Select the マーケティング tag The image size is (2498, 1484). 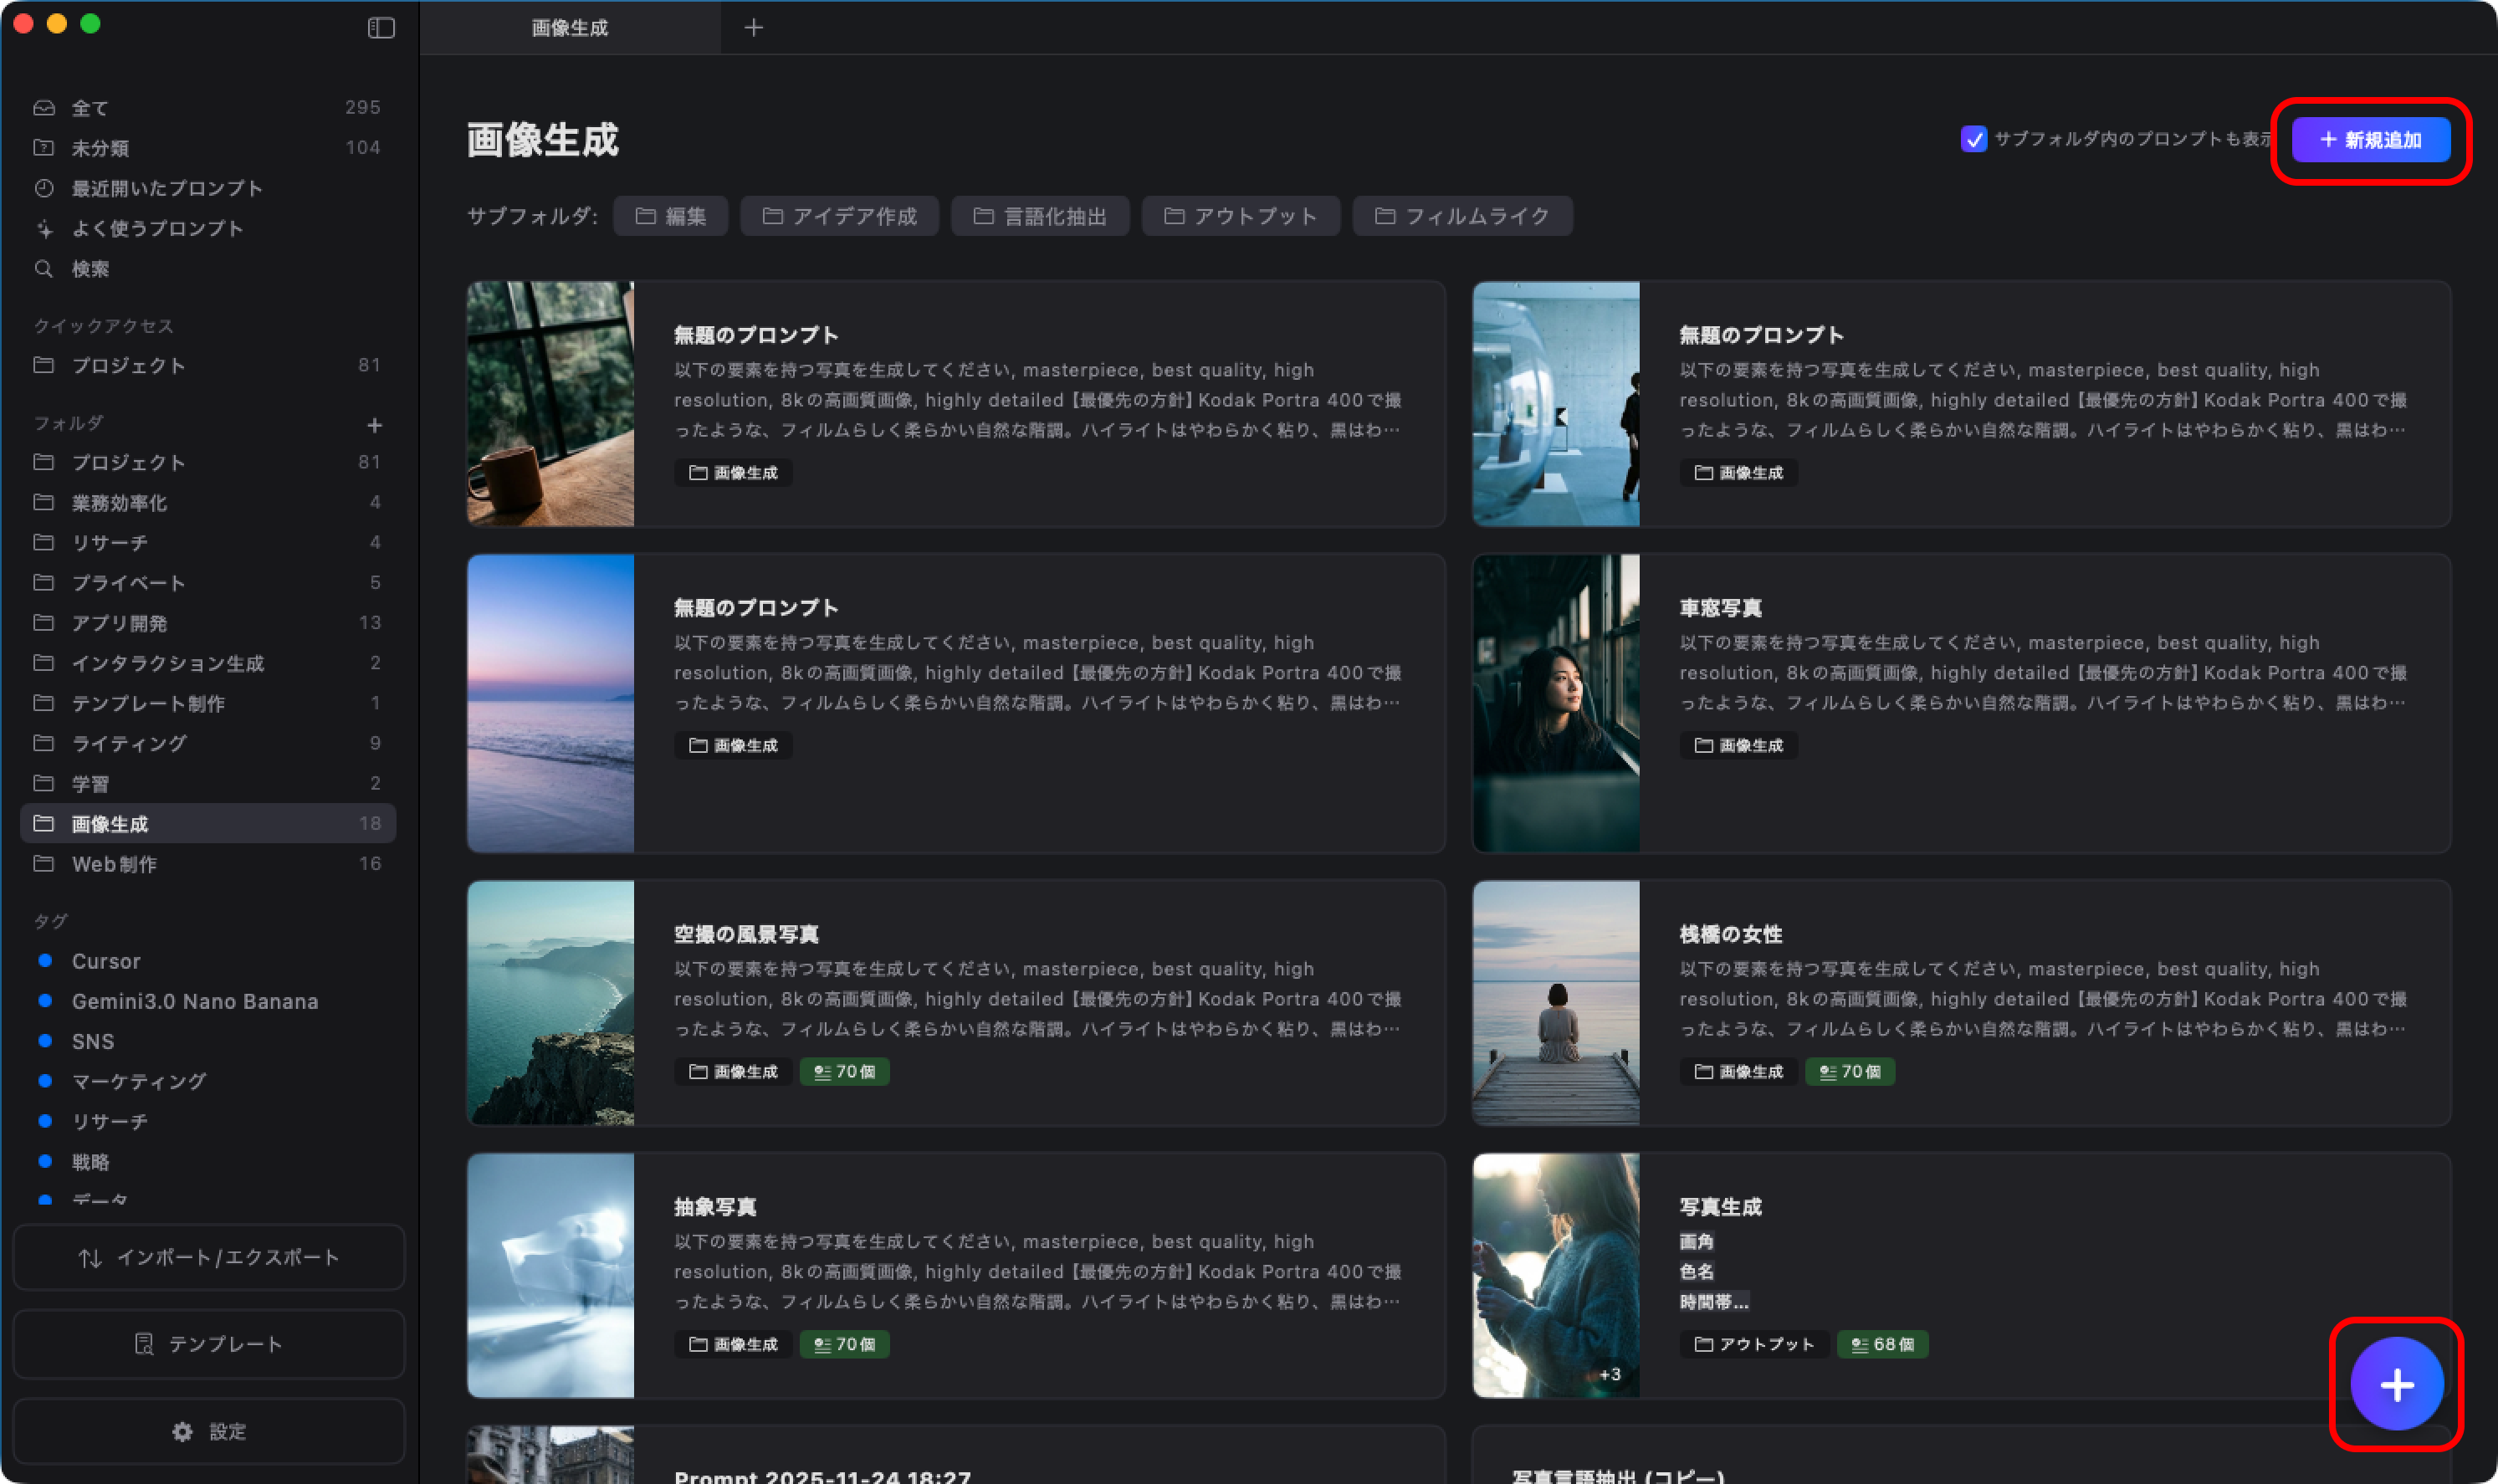(x=208, y=1081)
